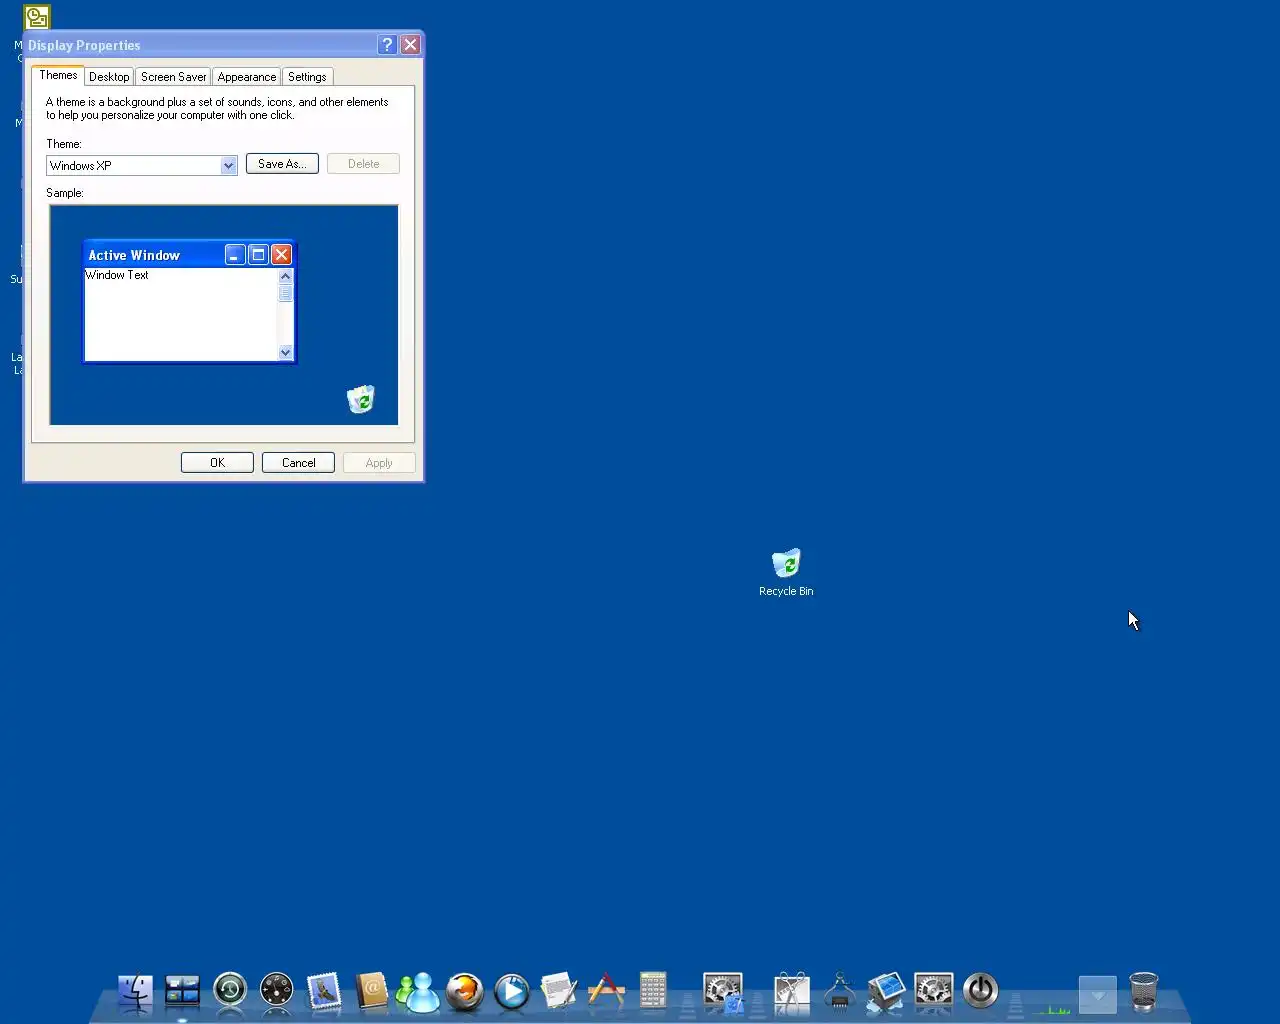Open the stacks arrow docklet in the dock
This screenshot has width=1280, height=1024.
coord(1097,994)
